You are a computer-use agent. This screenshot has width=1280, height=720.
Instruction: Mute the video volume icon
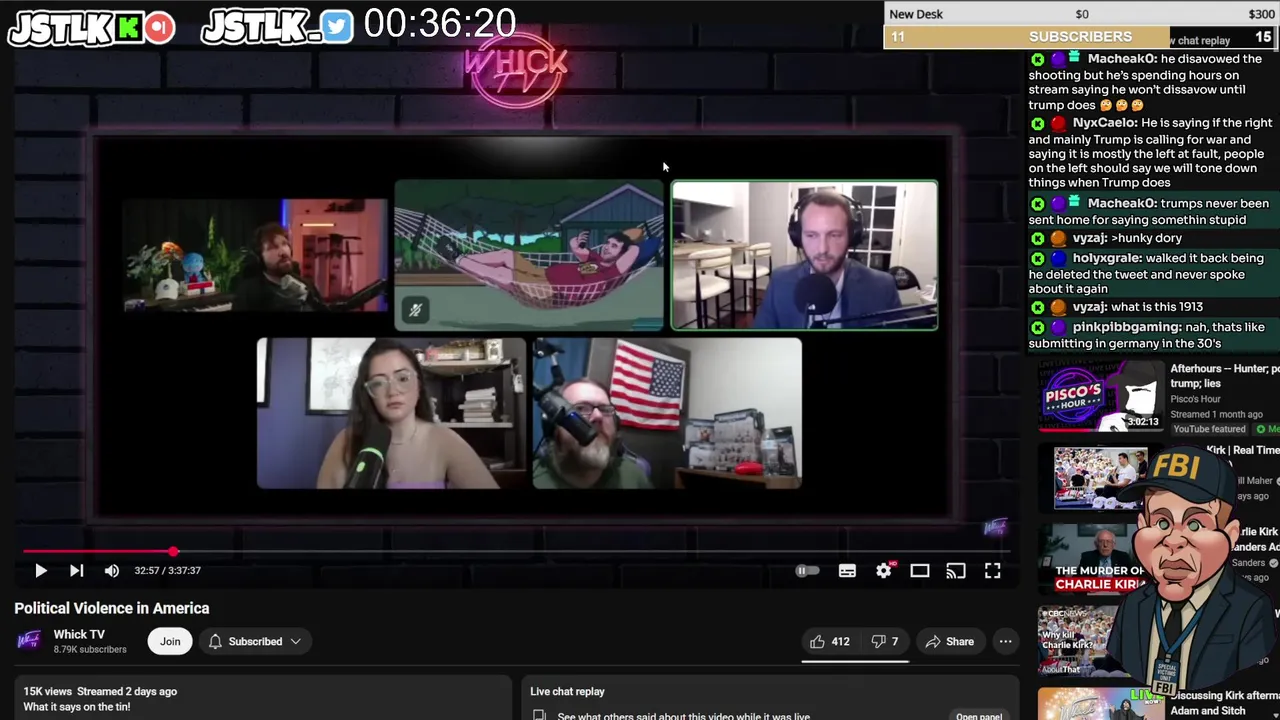click(x=112, y=570)
